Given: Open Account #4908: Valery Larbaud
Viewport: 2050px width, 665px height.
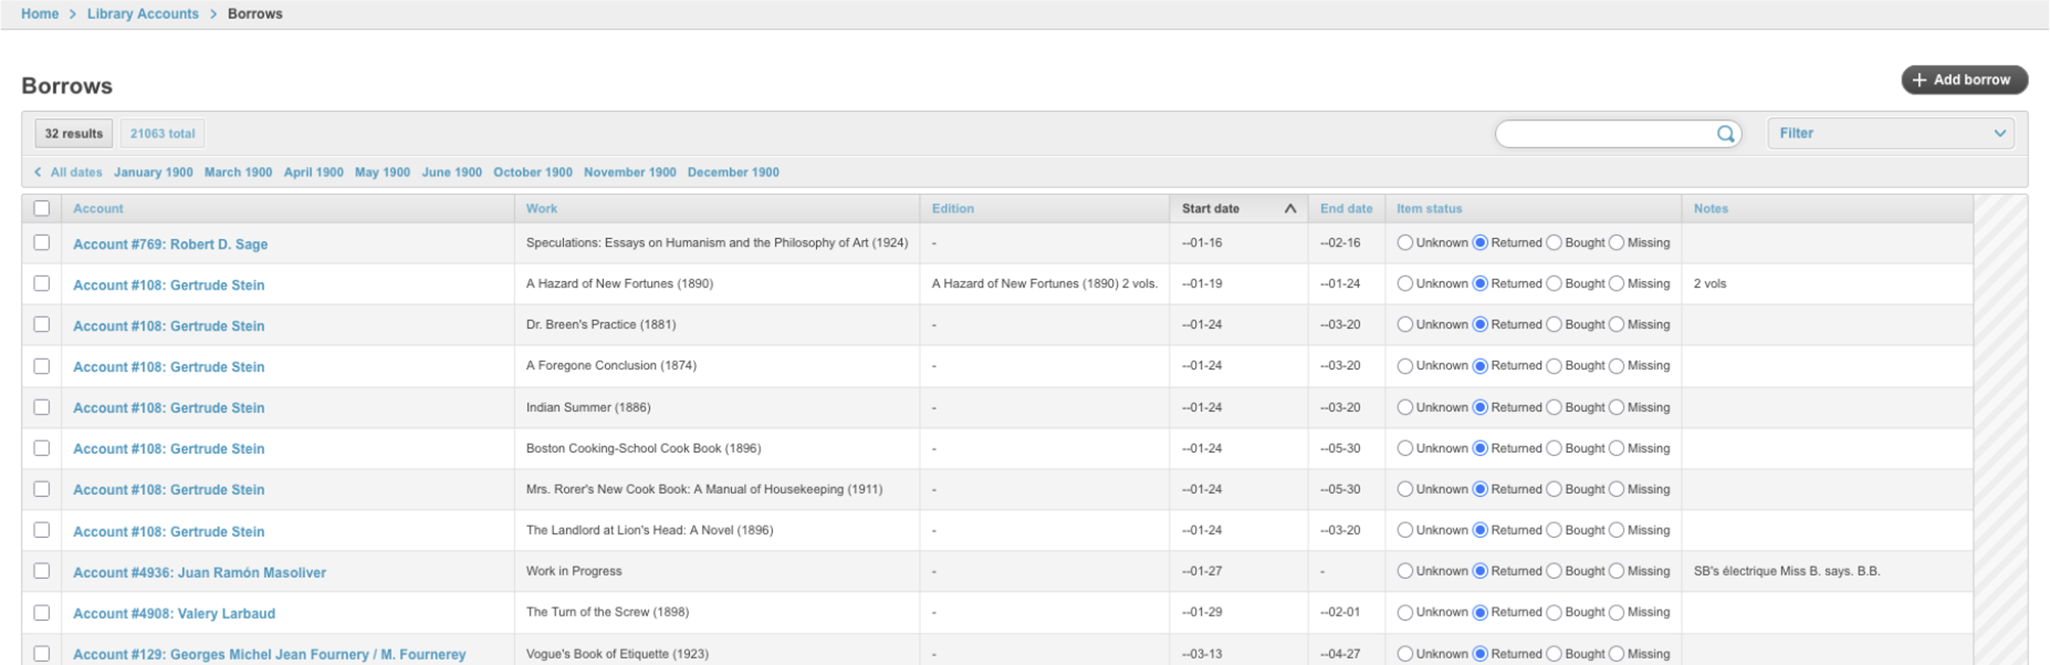Looking at the screenshot, I should pyautogui.click(x=174, y=613).
